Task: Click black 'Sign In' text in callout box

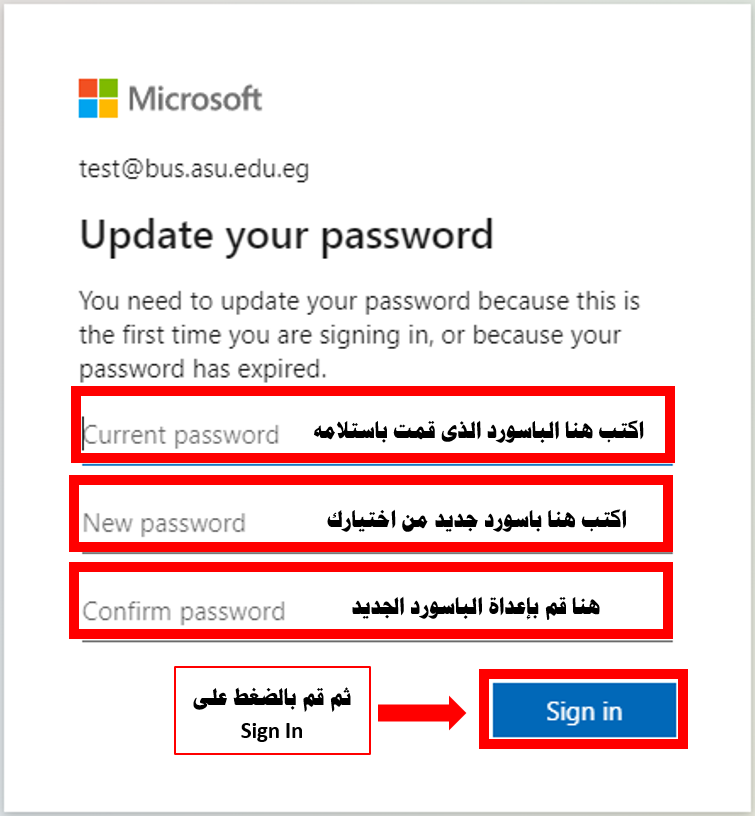Action: [272, 732]
